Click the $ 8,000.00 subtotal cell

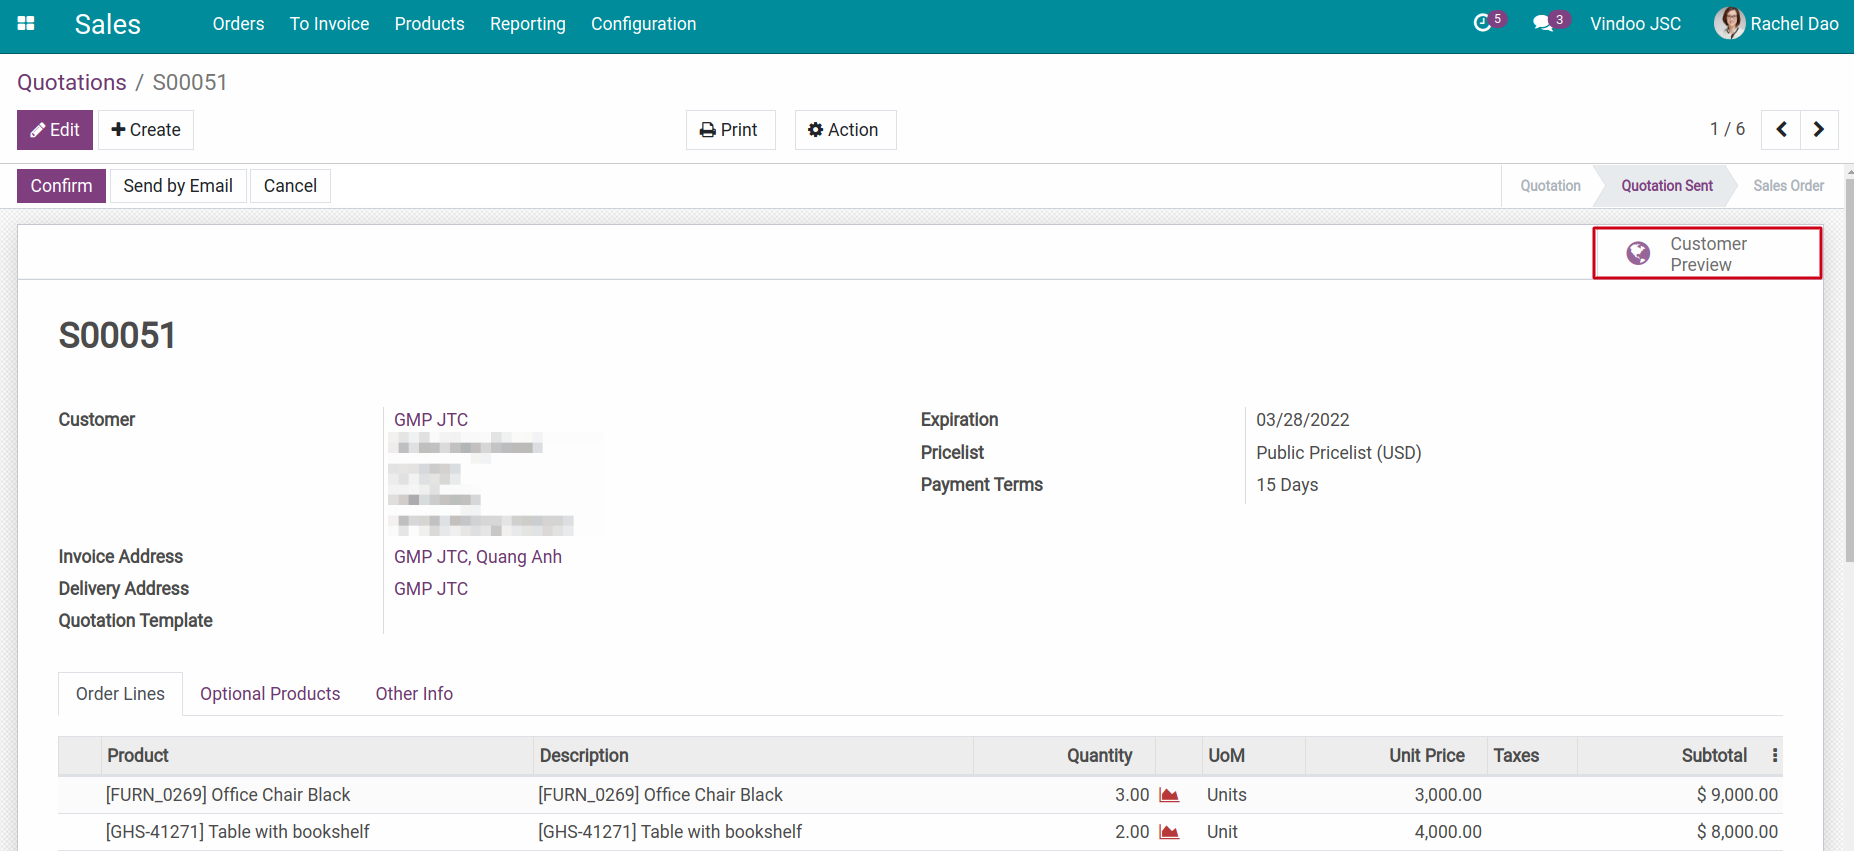pos(1680,832)
